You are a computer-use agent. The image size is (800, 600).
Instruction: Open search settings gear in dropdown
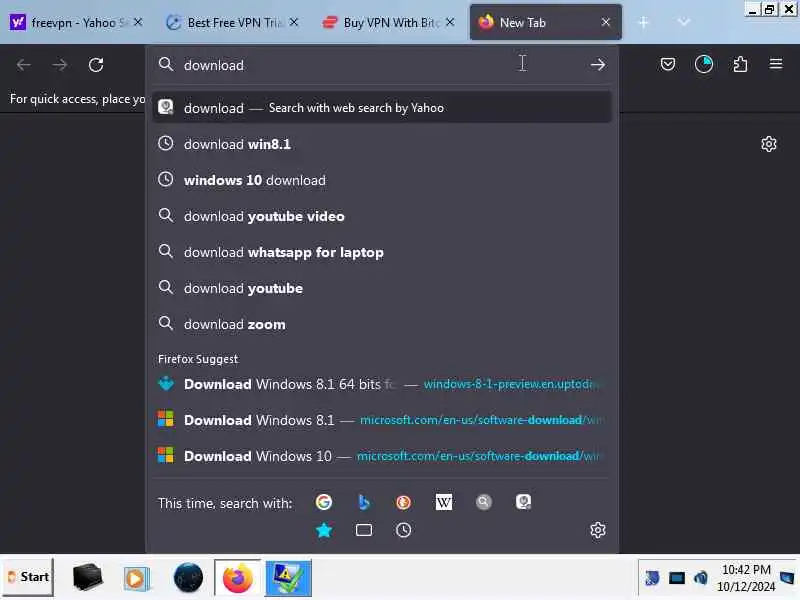pos(597,530)
